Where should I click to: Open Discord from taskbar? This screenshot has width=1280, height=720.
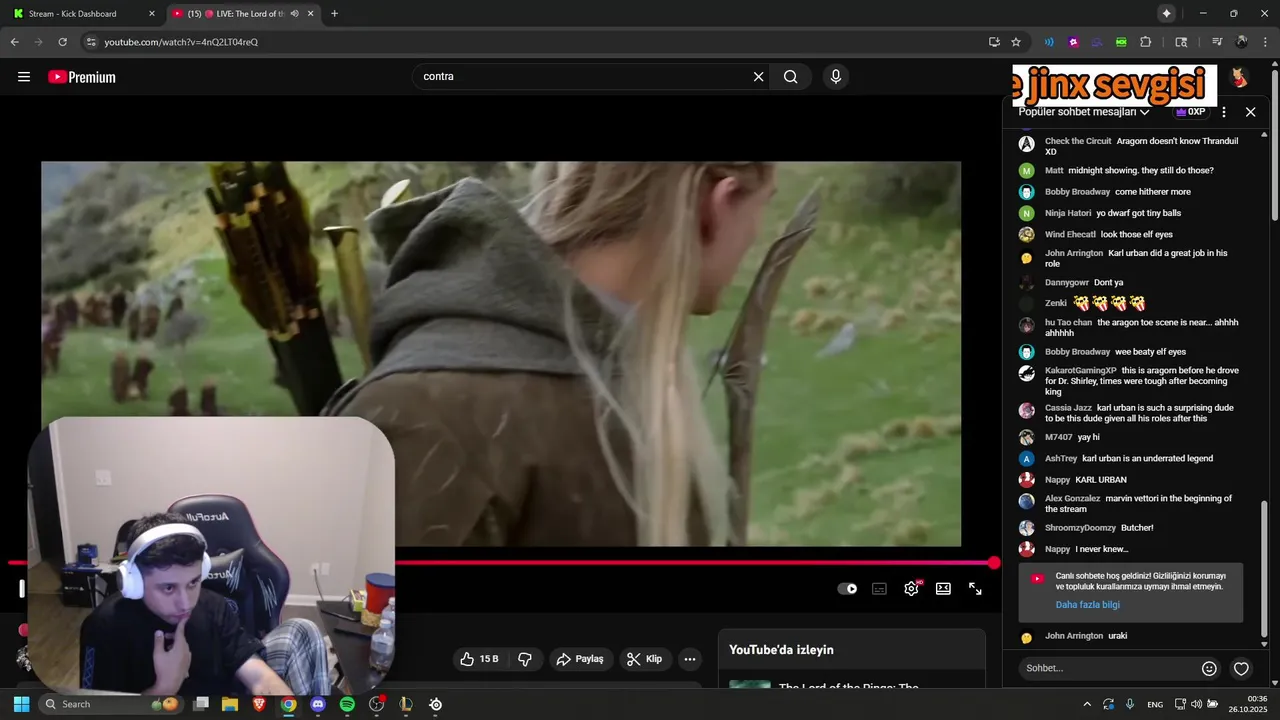pos(318,704)
